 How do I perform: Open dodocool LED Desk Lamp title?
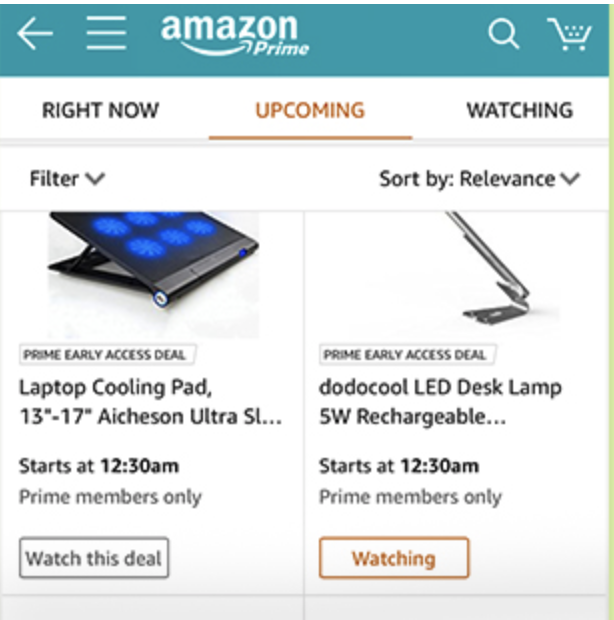[440, 402]
